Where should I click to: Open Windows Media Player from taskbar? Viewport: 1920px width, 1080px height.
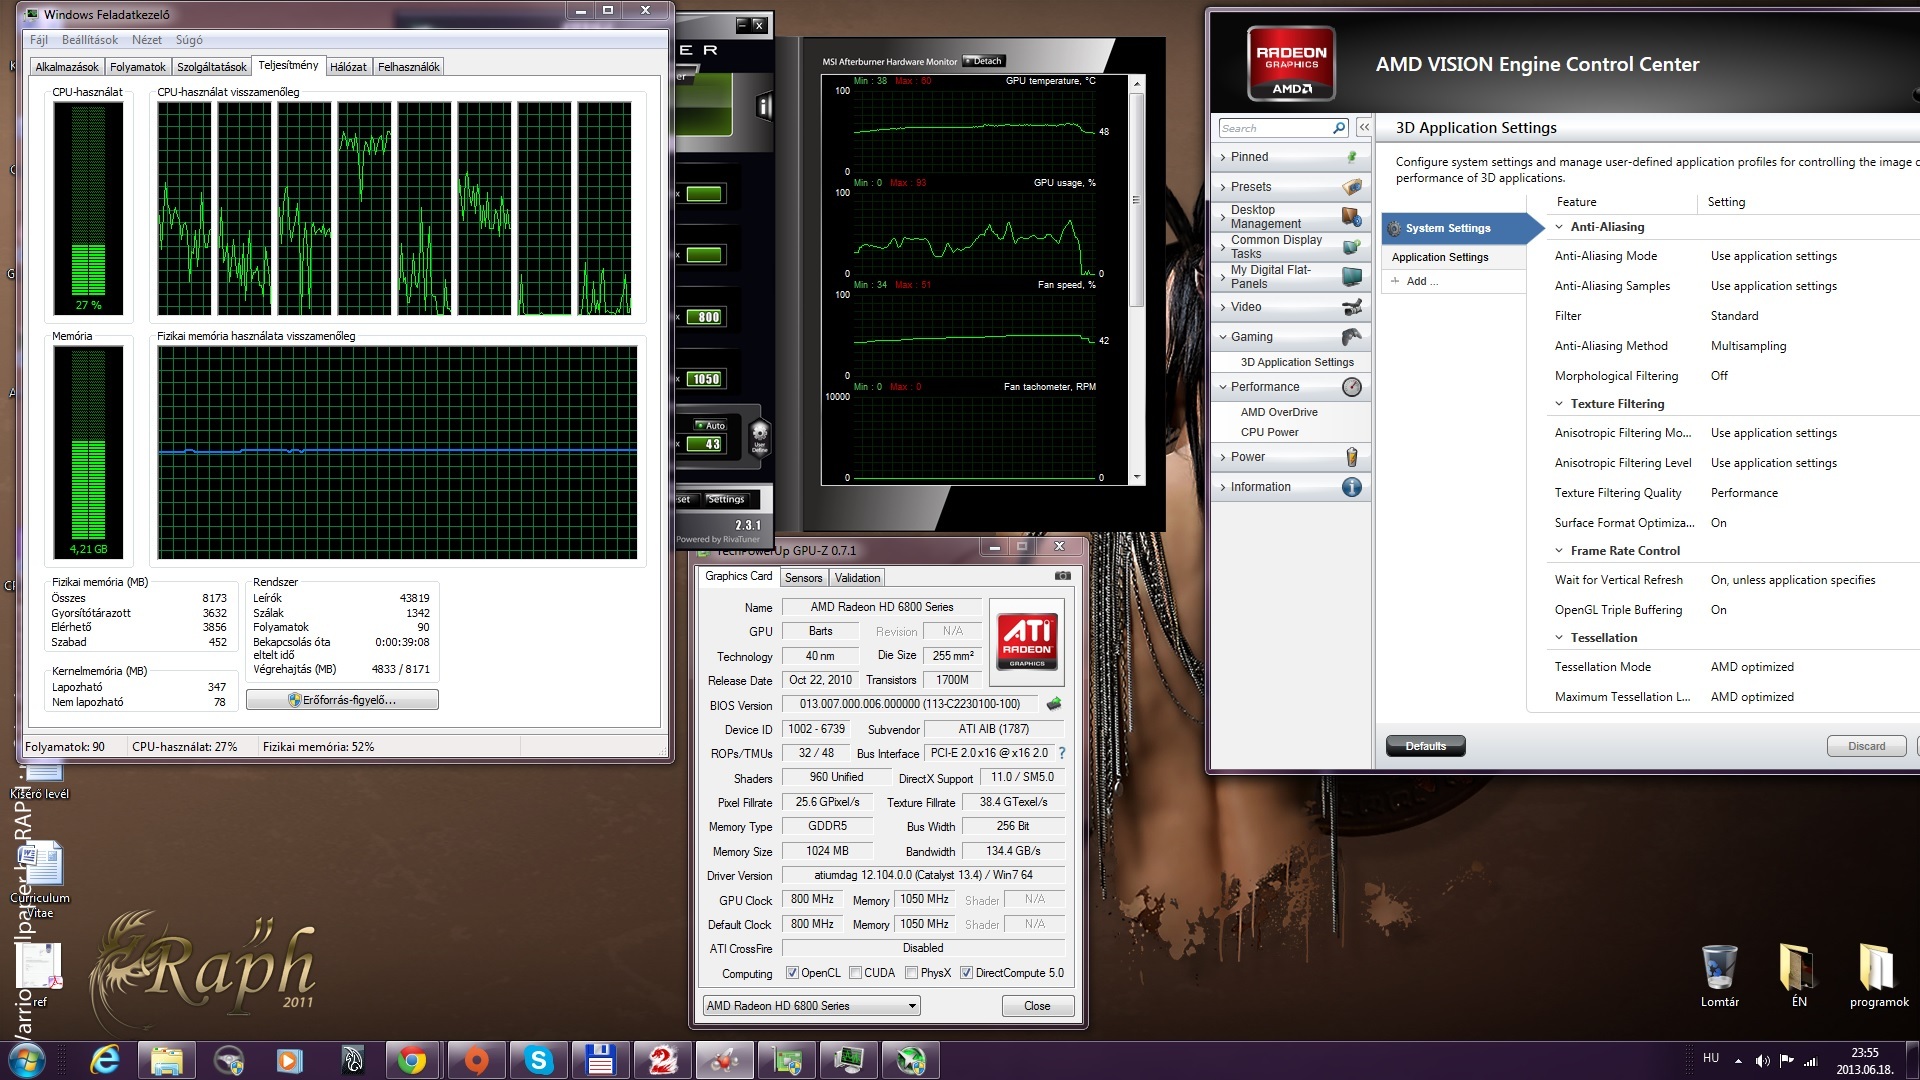(289, 1060)
